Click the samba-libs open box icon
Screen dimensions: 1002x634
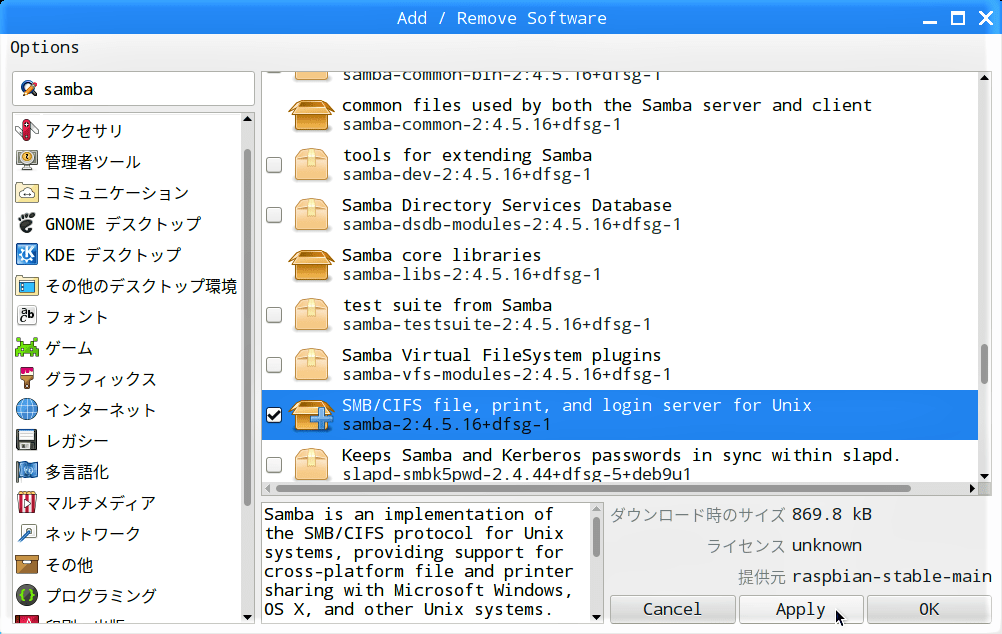(311, 265)
